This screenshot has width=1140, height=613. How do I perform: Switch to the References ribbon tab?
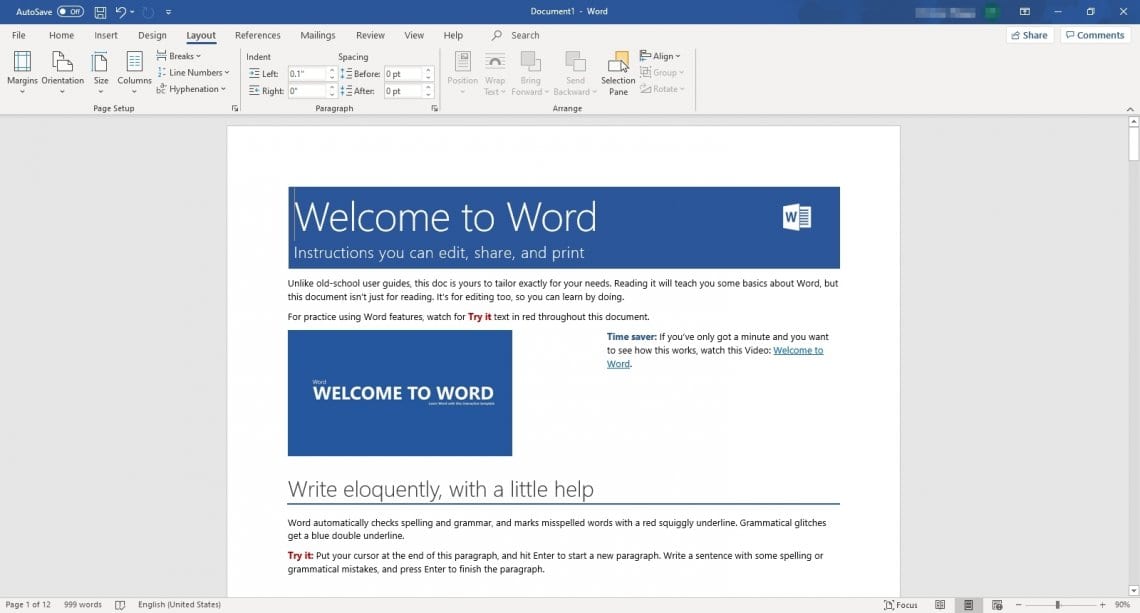point(258,34)
